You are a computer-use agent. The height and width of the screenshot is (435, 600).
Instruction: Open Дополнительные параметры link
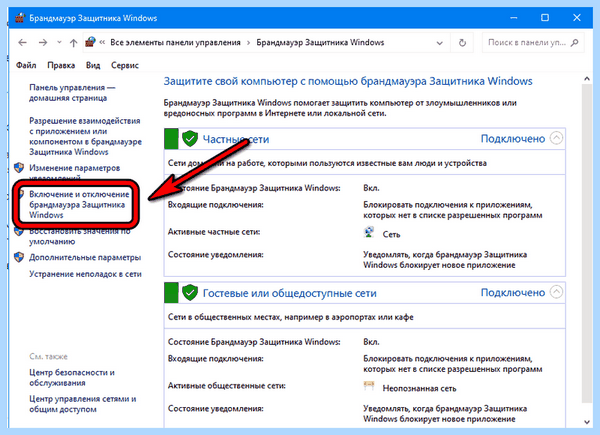coord(85,257)
